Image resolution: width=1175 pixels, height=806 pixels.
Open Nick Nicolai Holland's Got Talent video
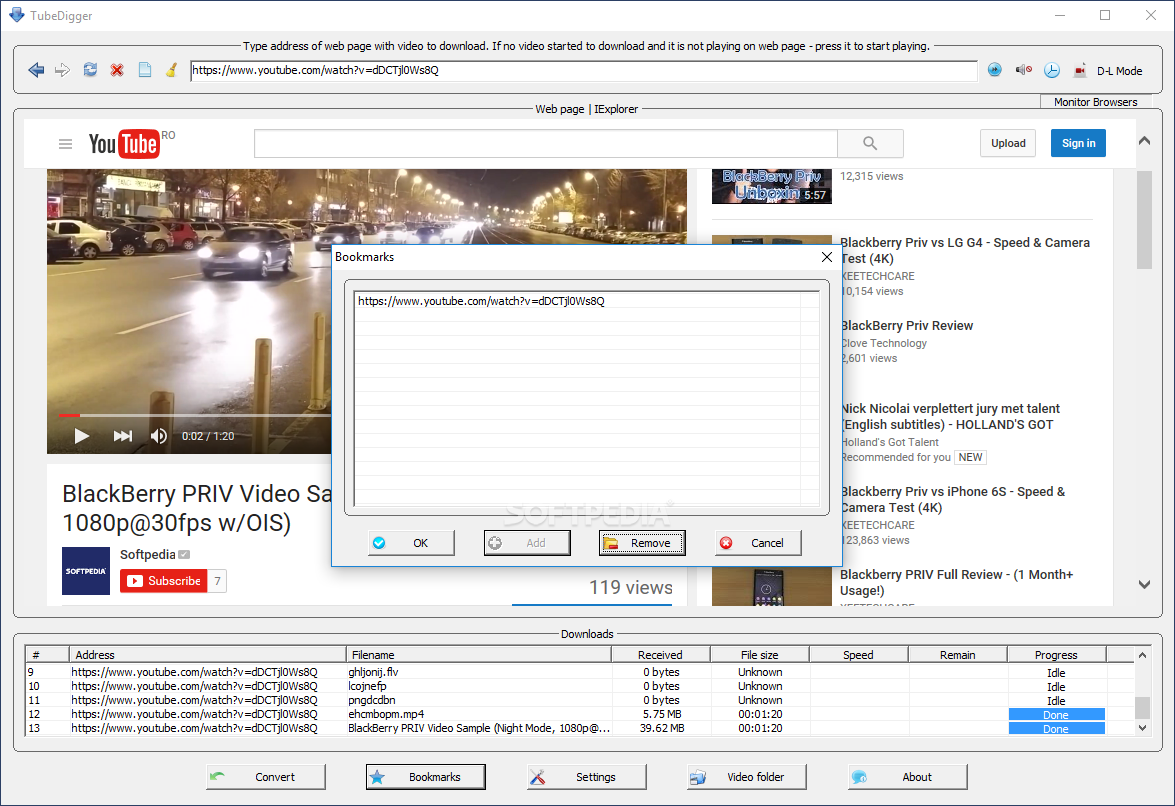pyautogui.click(x=950, y=416)
